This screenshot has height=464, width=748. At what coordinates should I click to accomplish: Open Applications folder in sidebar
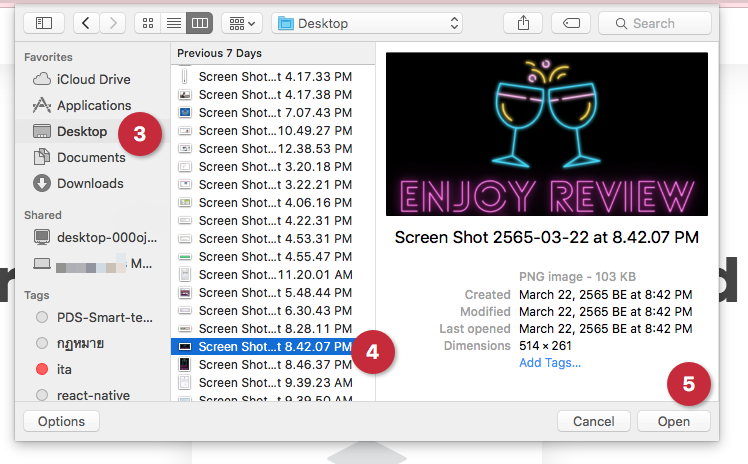click(x=93, y=105)
